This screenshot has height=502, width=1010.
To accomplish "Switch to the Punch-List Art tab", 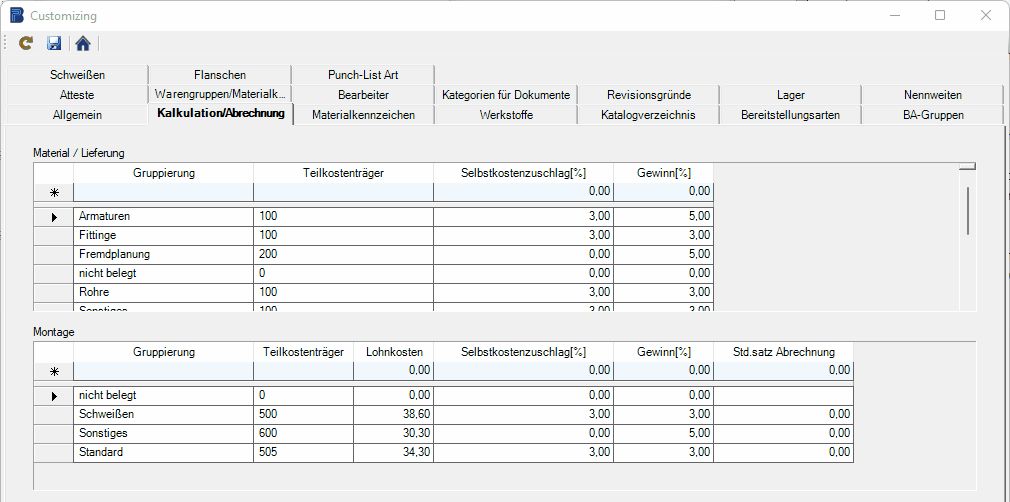I will (x=362, y=75).
